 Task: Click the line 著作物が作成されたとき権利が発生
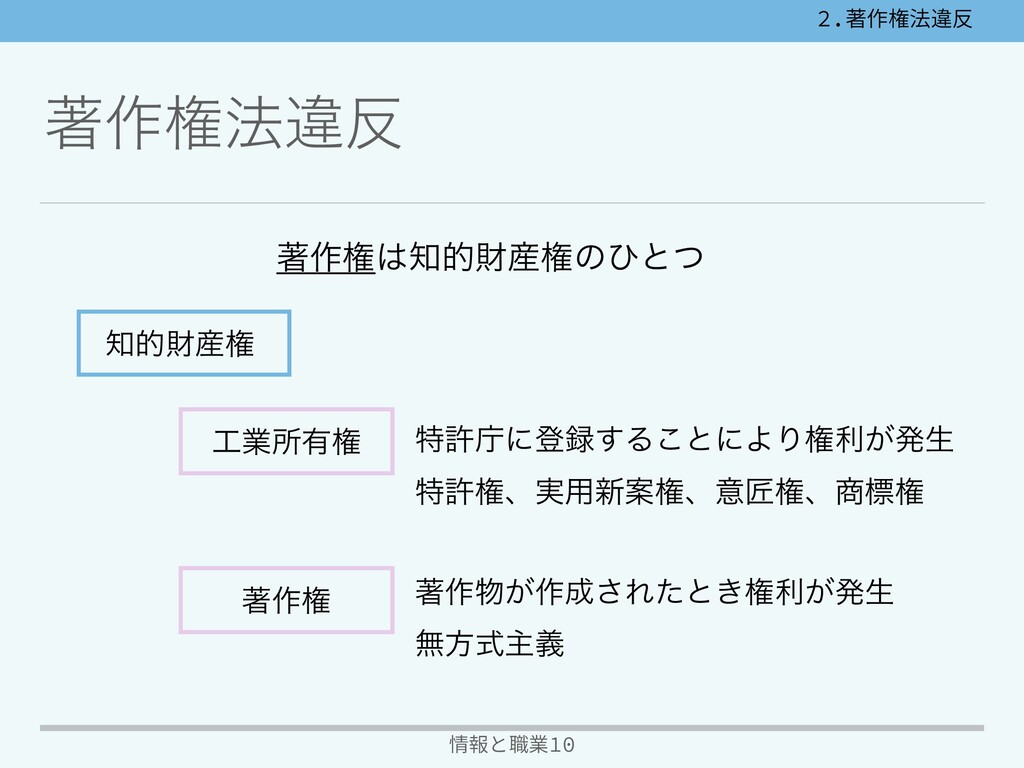pyautogui.click(x=654, y=592)
